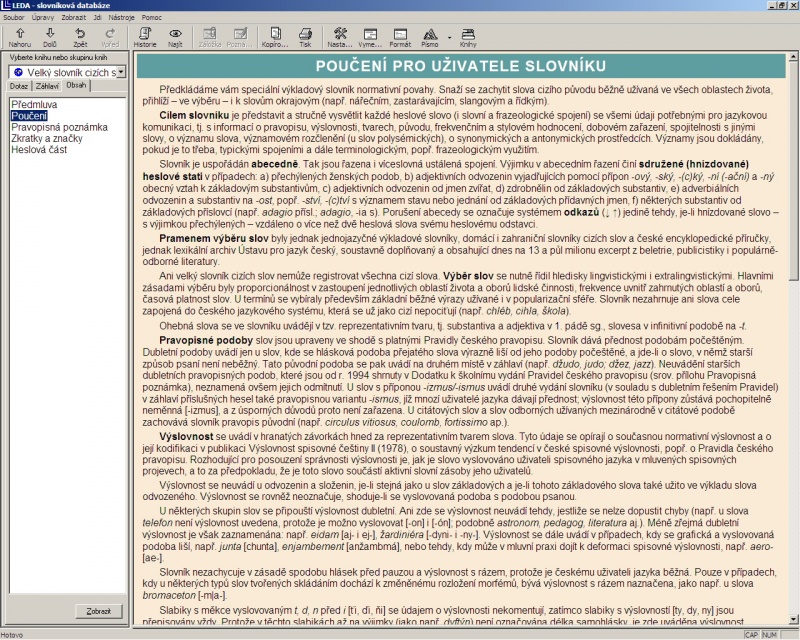Screen dimensions: 800x640
Task: Click the scrollbar up arrow of text pane
Action: click(x=793, y=57)
